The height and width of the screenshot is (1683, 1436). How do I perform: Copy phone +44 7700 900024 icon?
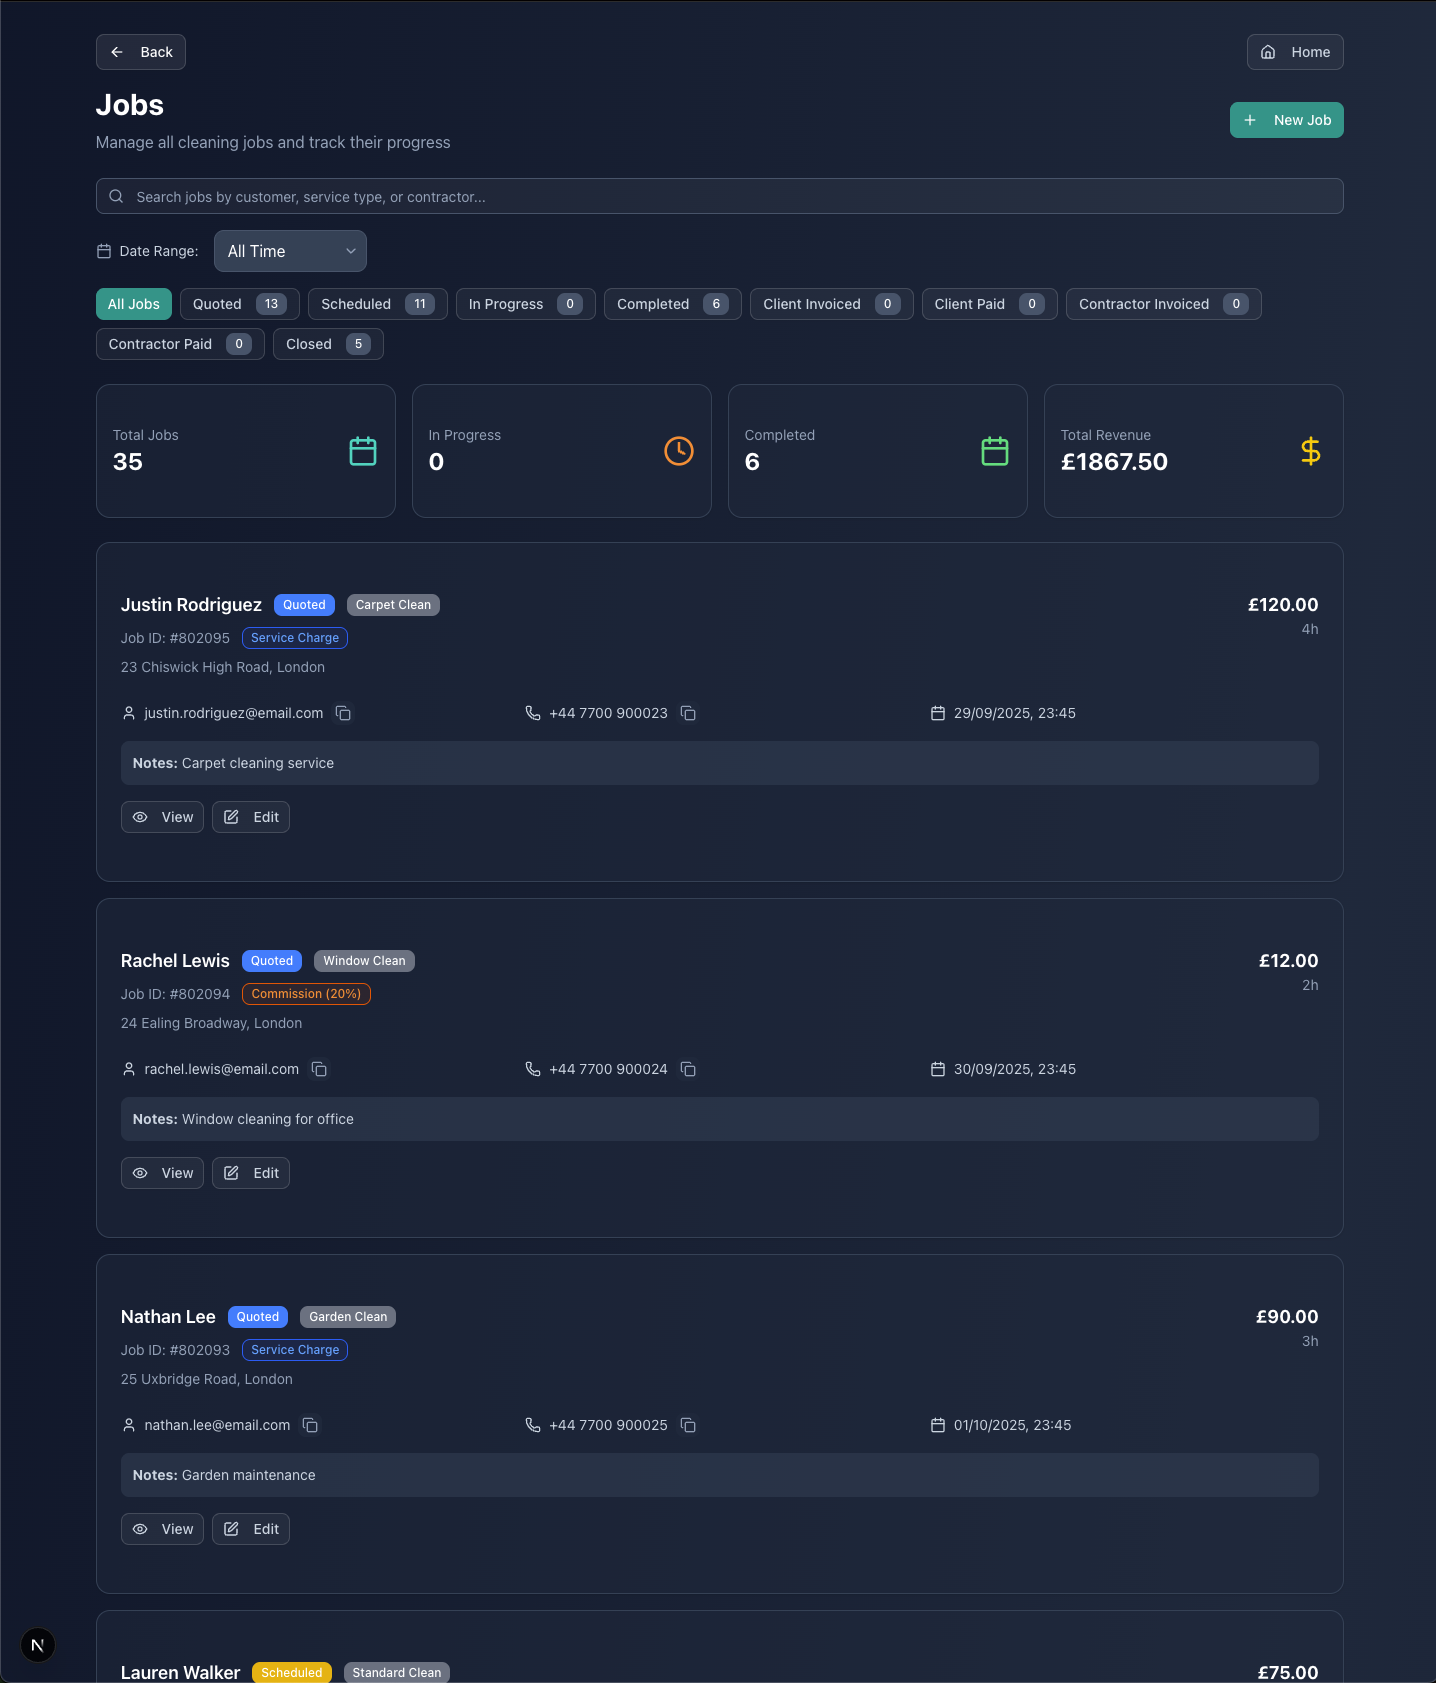pos(688,1069)
